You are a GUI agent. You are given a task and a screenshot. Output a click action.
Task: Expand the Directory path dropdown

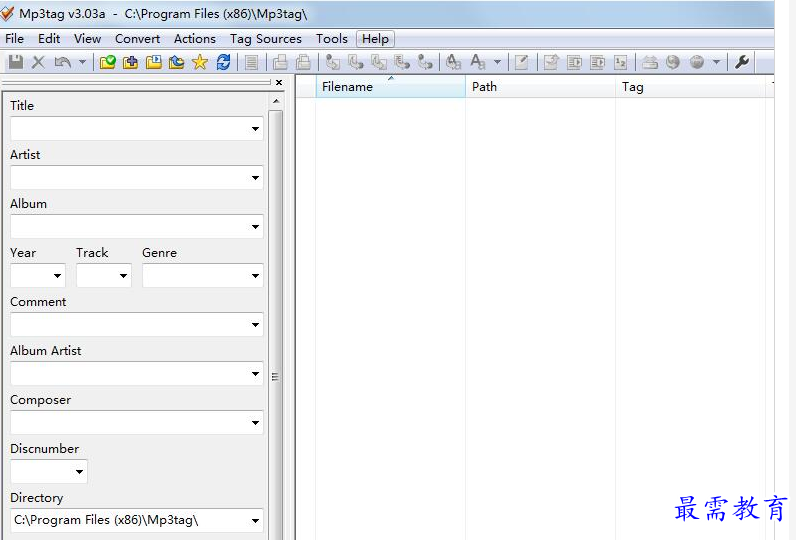click(255, 521)
